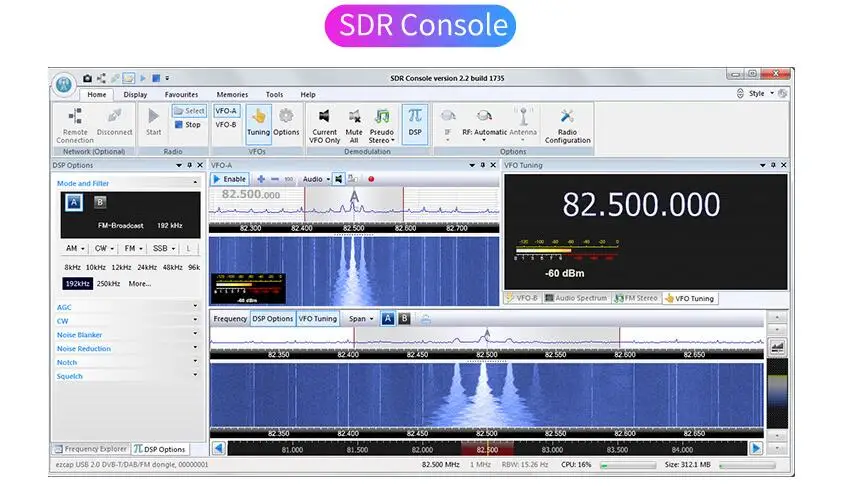Open the Favourites ribbon tab

(181, 95)
